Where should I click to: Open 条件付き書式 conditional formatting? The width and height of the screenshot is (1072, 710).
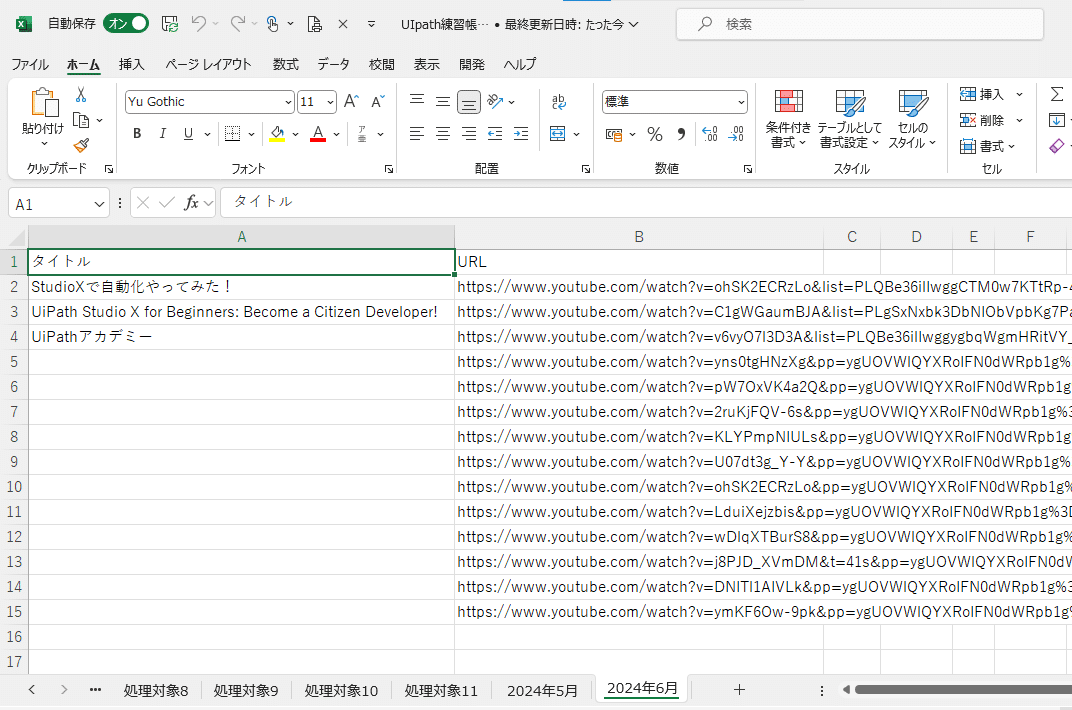(x=788, y=119)
